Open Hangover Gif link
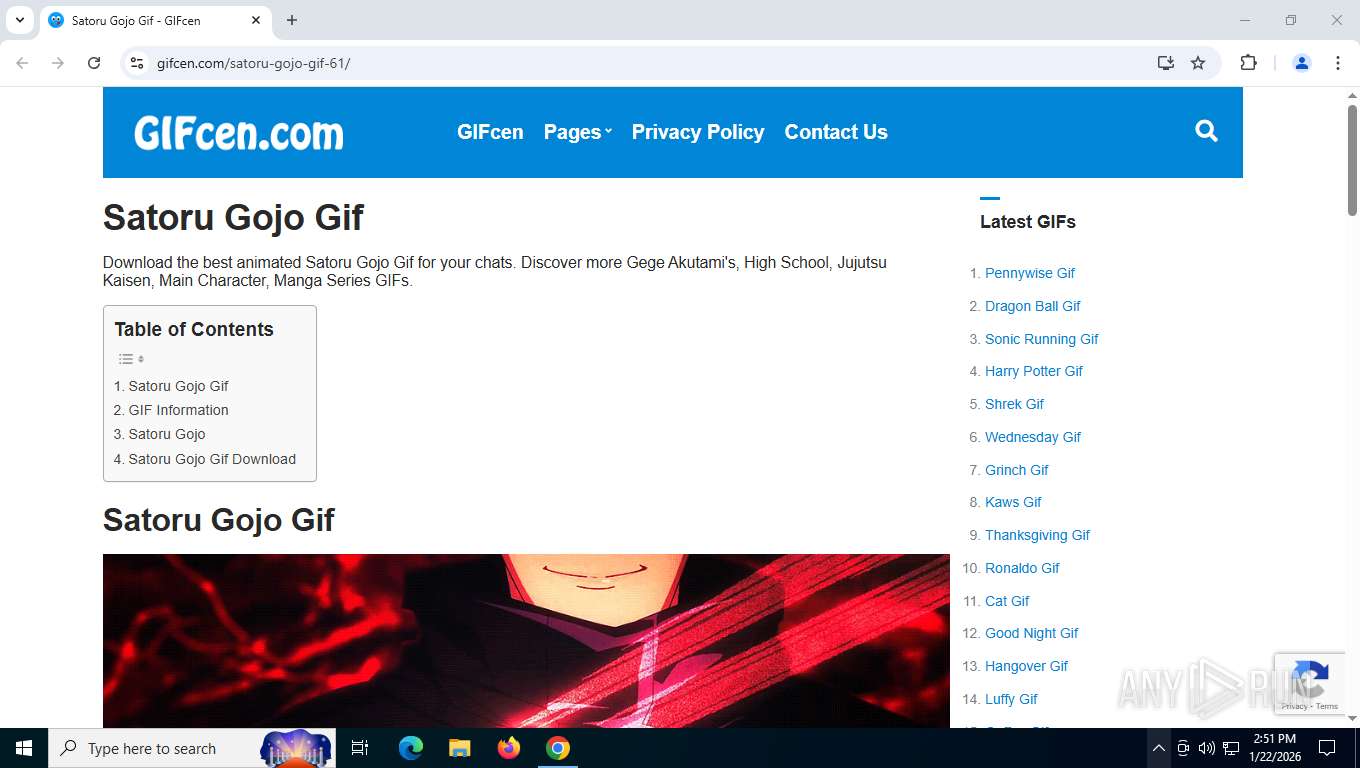This screenshot has width=1360, height=768. tap(1026, 666)
